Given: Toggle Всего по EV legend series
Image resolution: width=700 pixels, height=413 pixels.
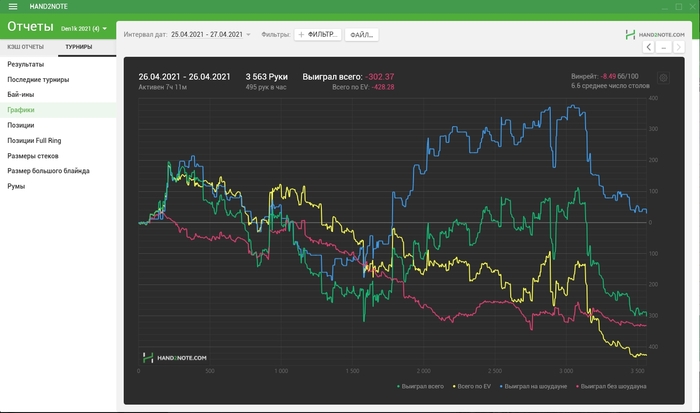Looking at the screenshot, I should pyautogui.click(x=472, y=386).
